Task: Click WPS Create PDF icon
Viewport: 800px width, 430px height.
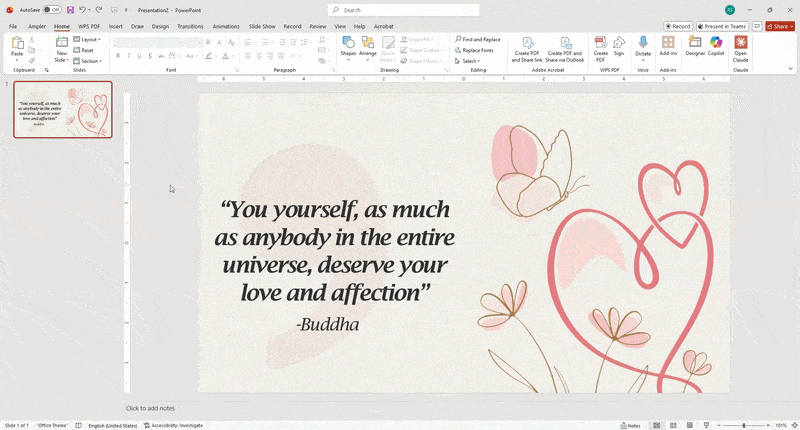Action: click(x=601, y=43)
